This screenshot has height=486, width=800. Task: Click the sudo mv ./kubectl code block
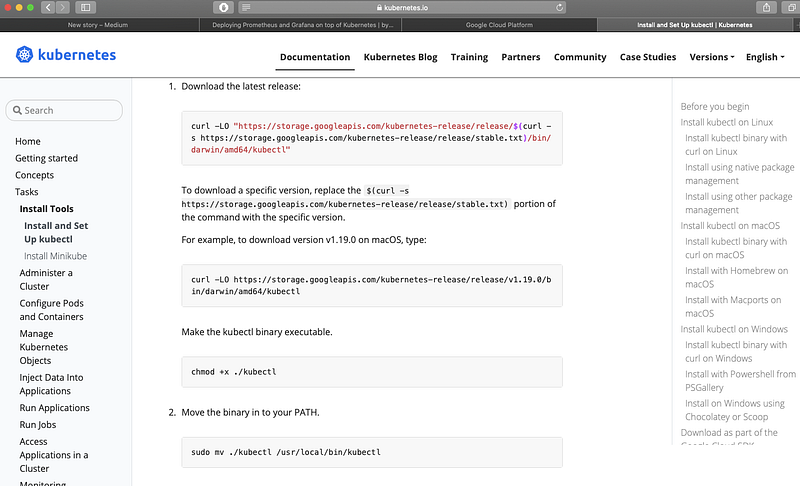point(372,452)
